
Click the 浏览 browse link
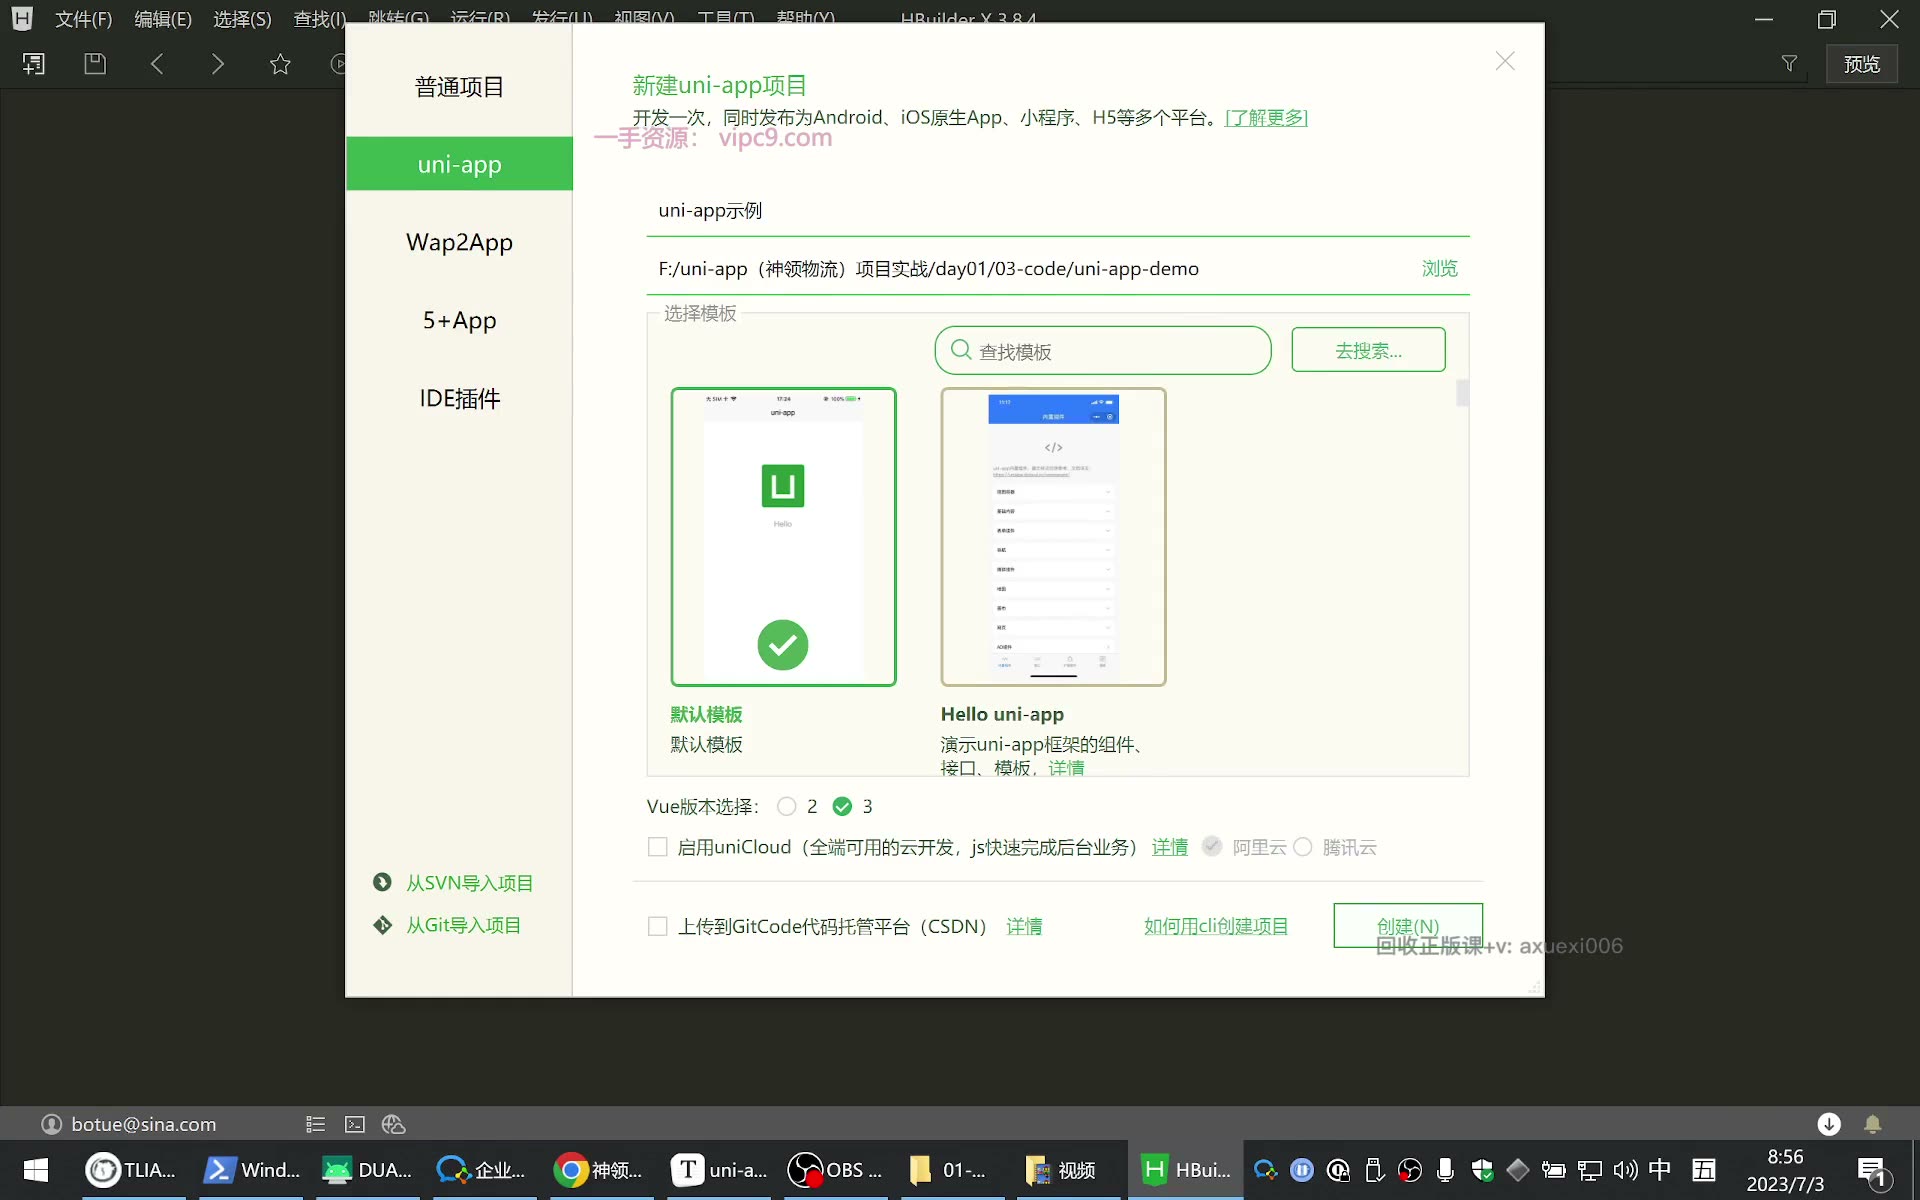[x=1440, y=268]
